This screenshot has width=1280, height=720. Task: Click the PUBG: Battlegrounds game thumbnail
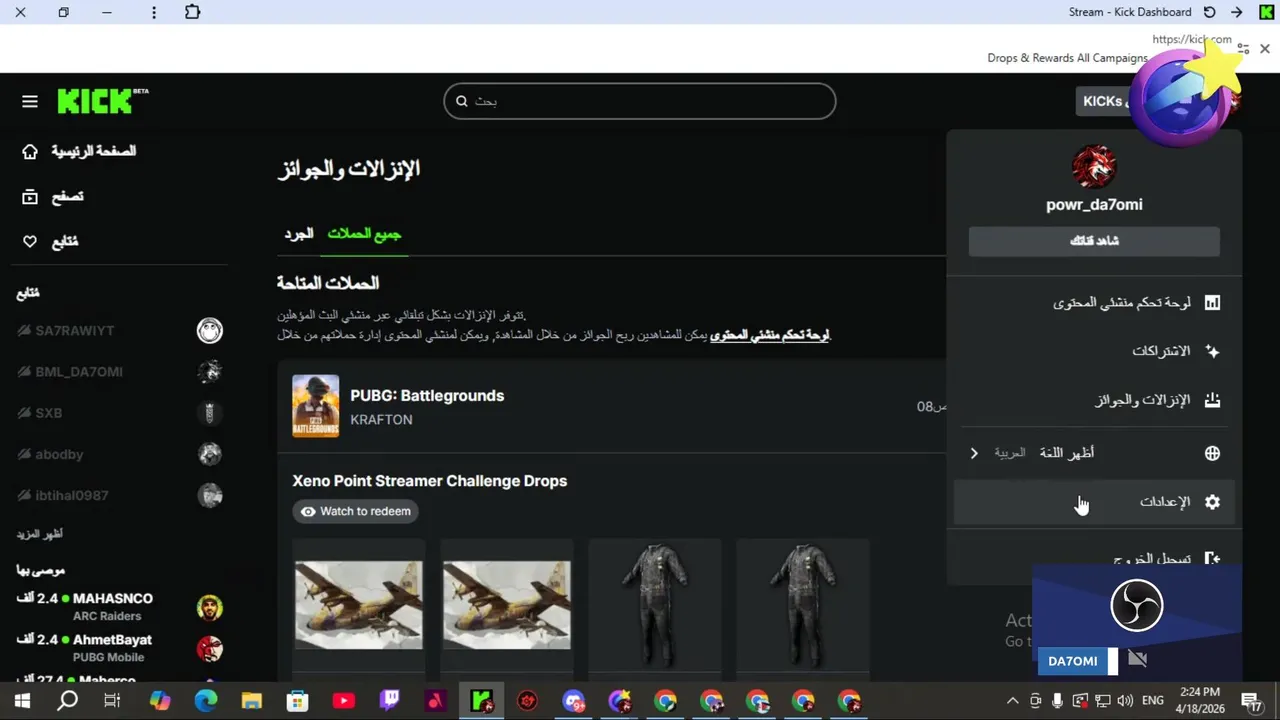[x=315, y=406]
